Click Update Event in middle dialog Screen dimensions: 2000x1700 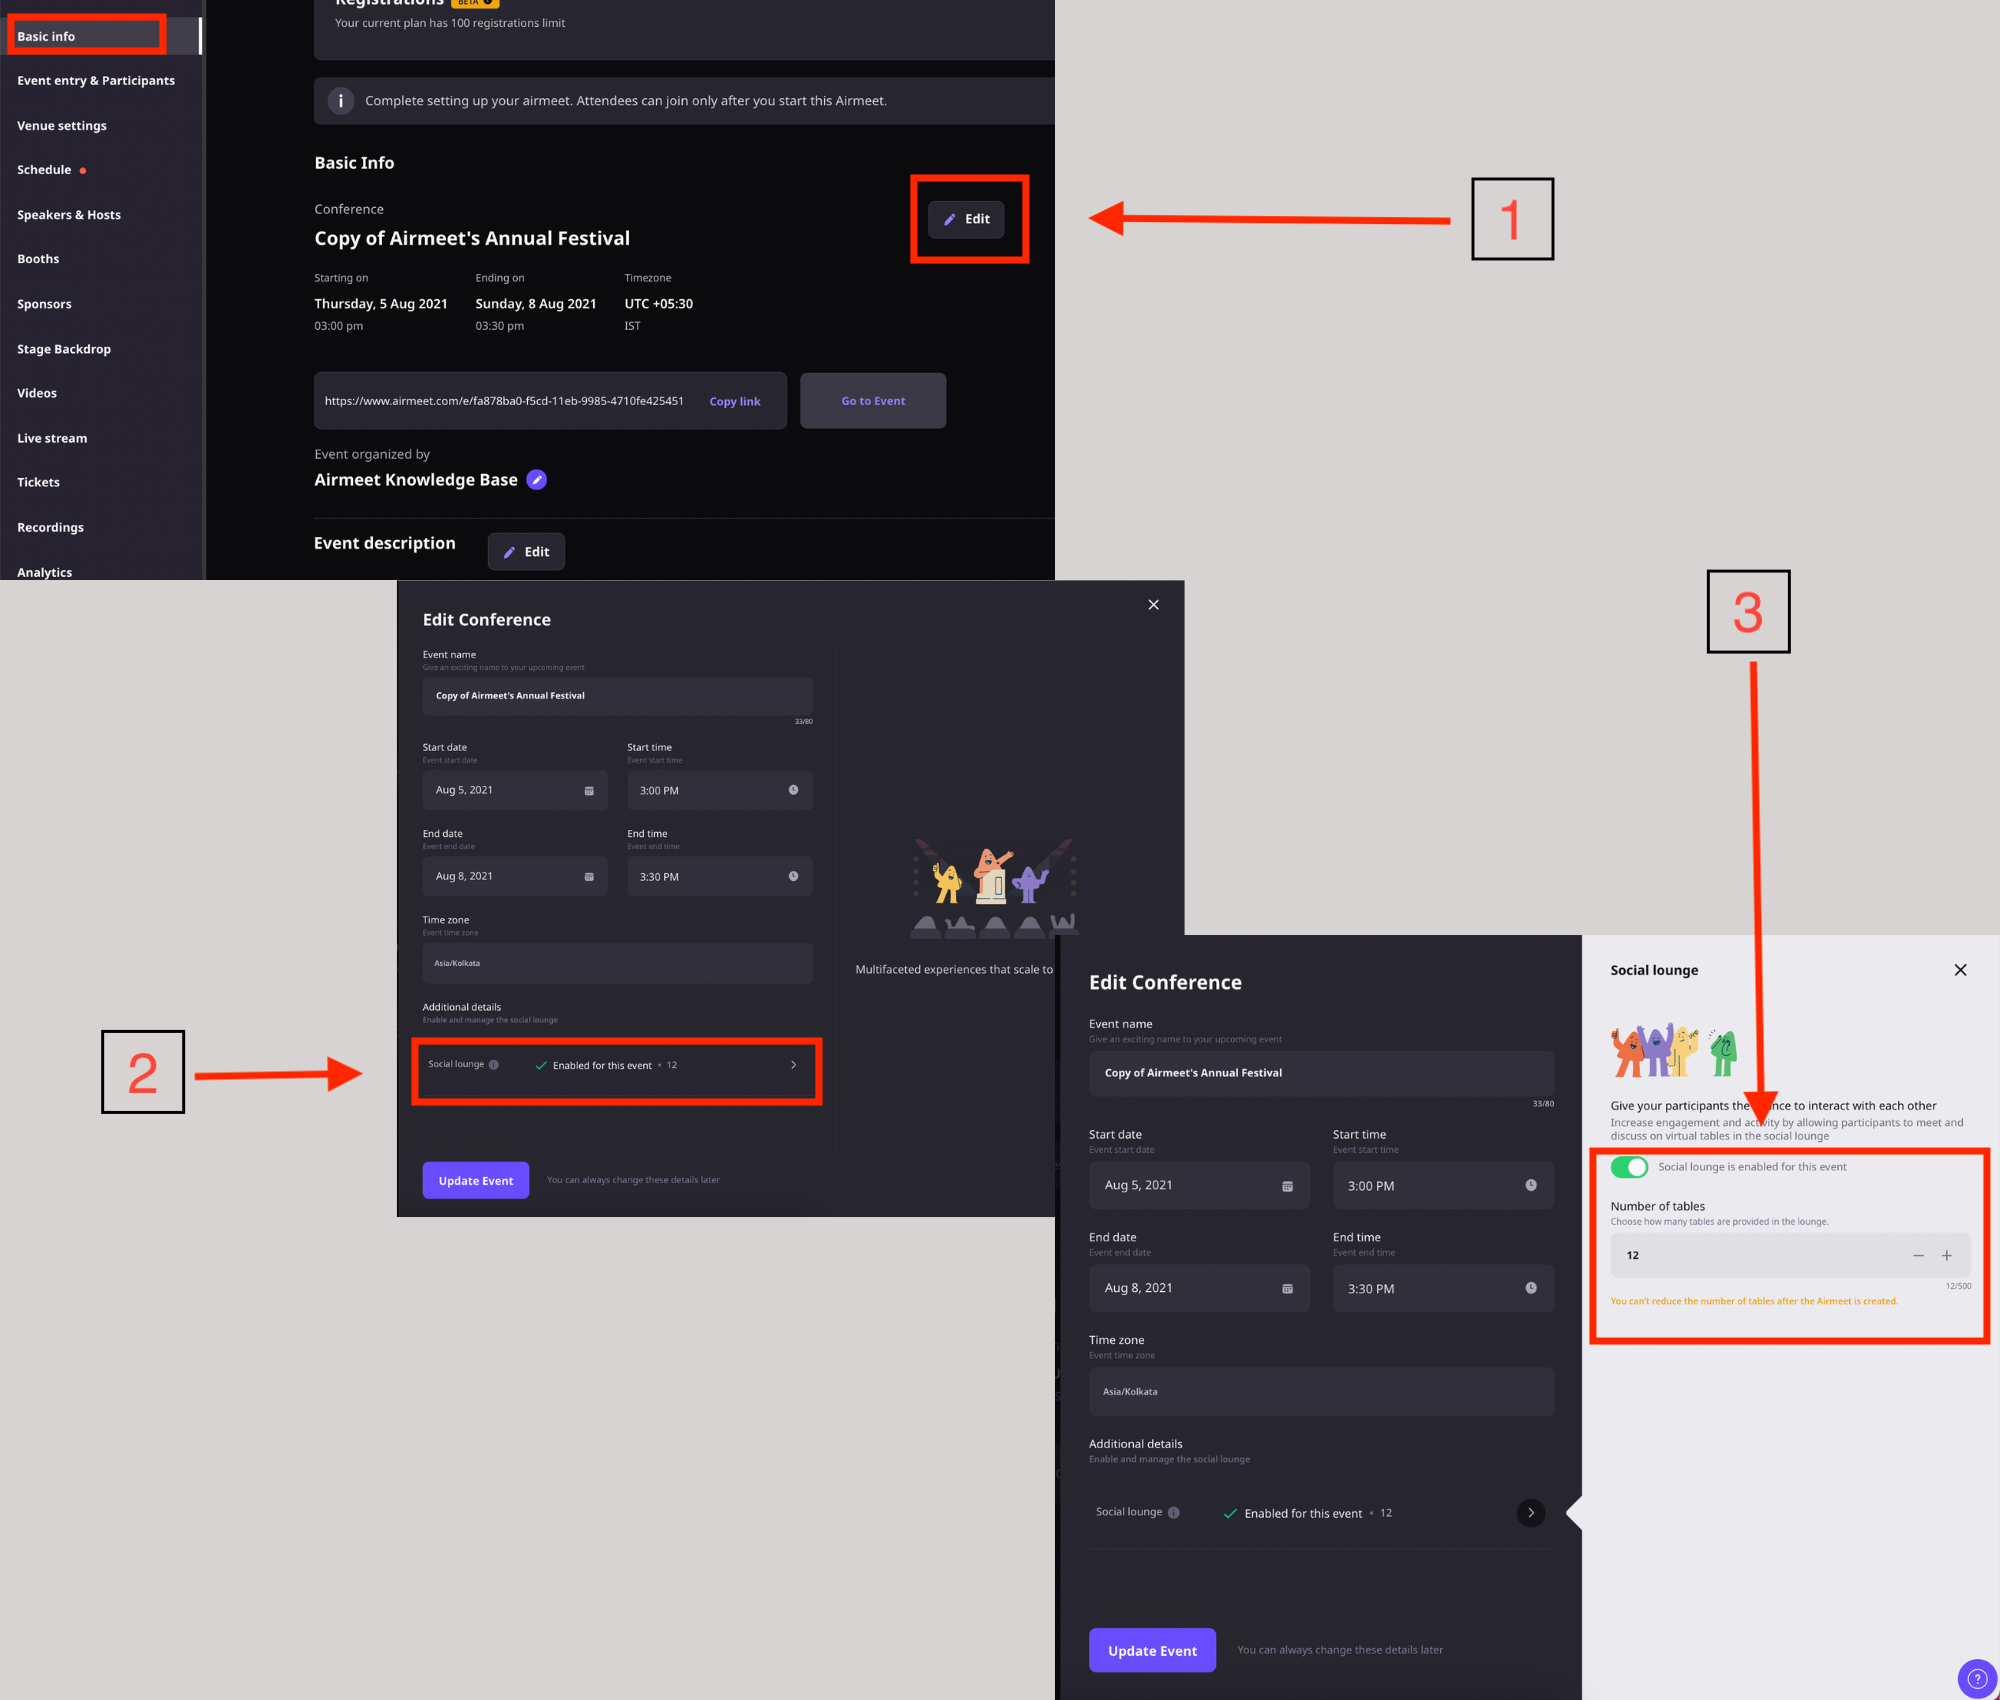(x=476, y=1181)
